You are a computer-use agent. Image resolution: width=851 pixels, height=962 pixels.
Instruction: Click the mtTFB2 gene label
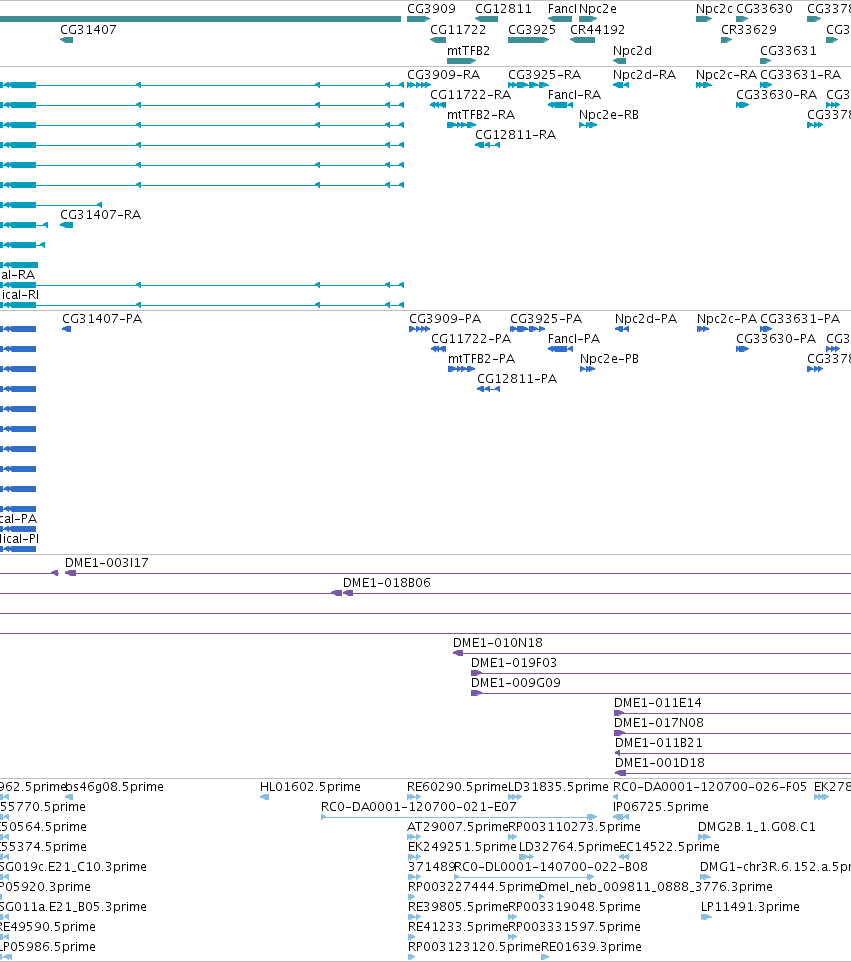click(x=468, y=50)
